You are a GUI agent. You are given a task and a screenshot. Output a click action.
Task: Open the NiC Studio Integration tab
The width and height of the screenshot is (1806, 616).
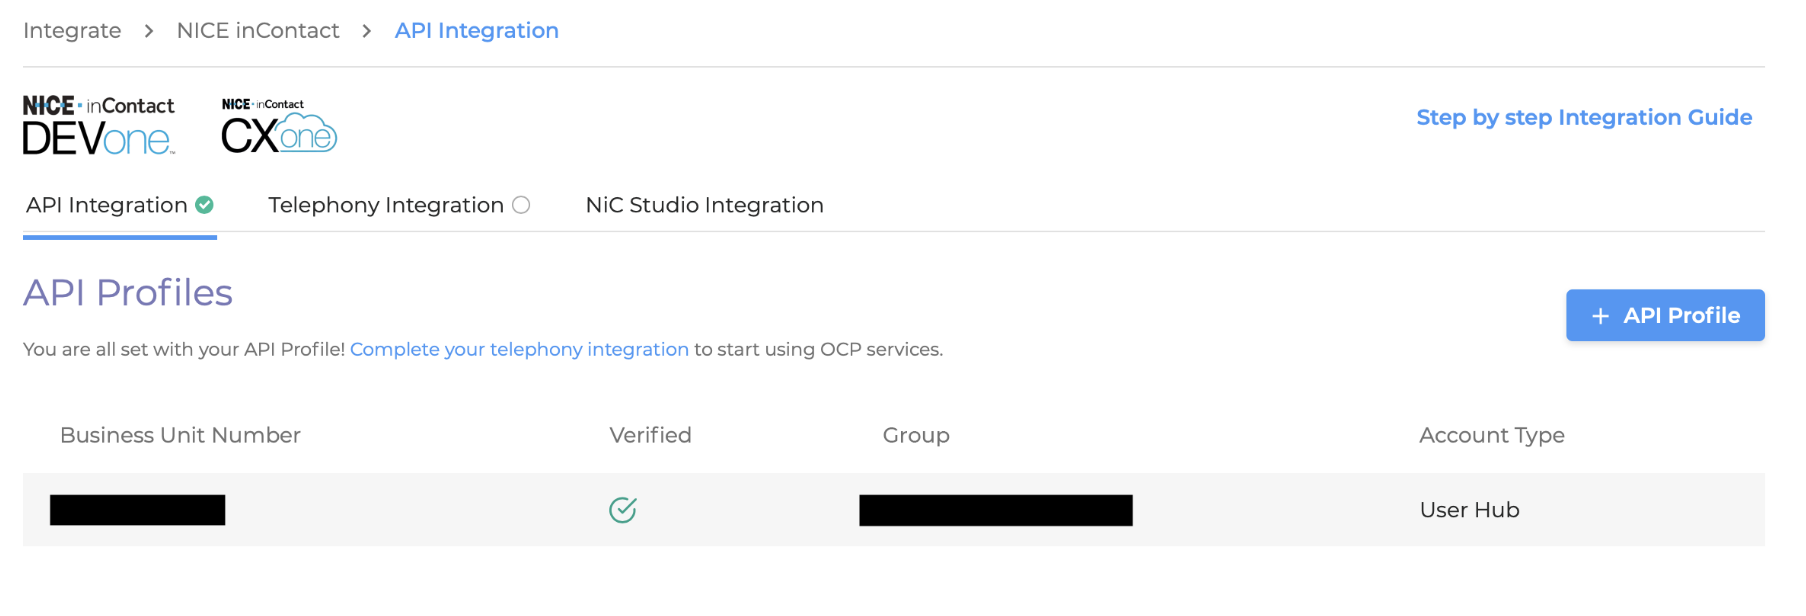(704, 205)
